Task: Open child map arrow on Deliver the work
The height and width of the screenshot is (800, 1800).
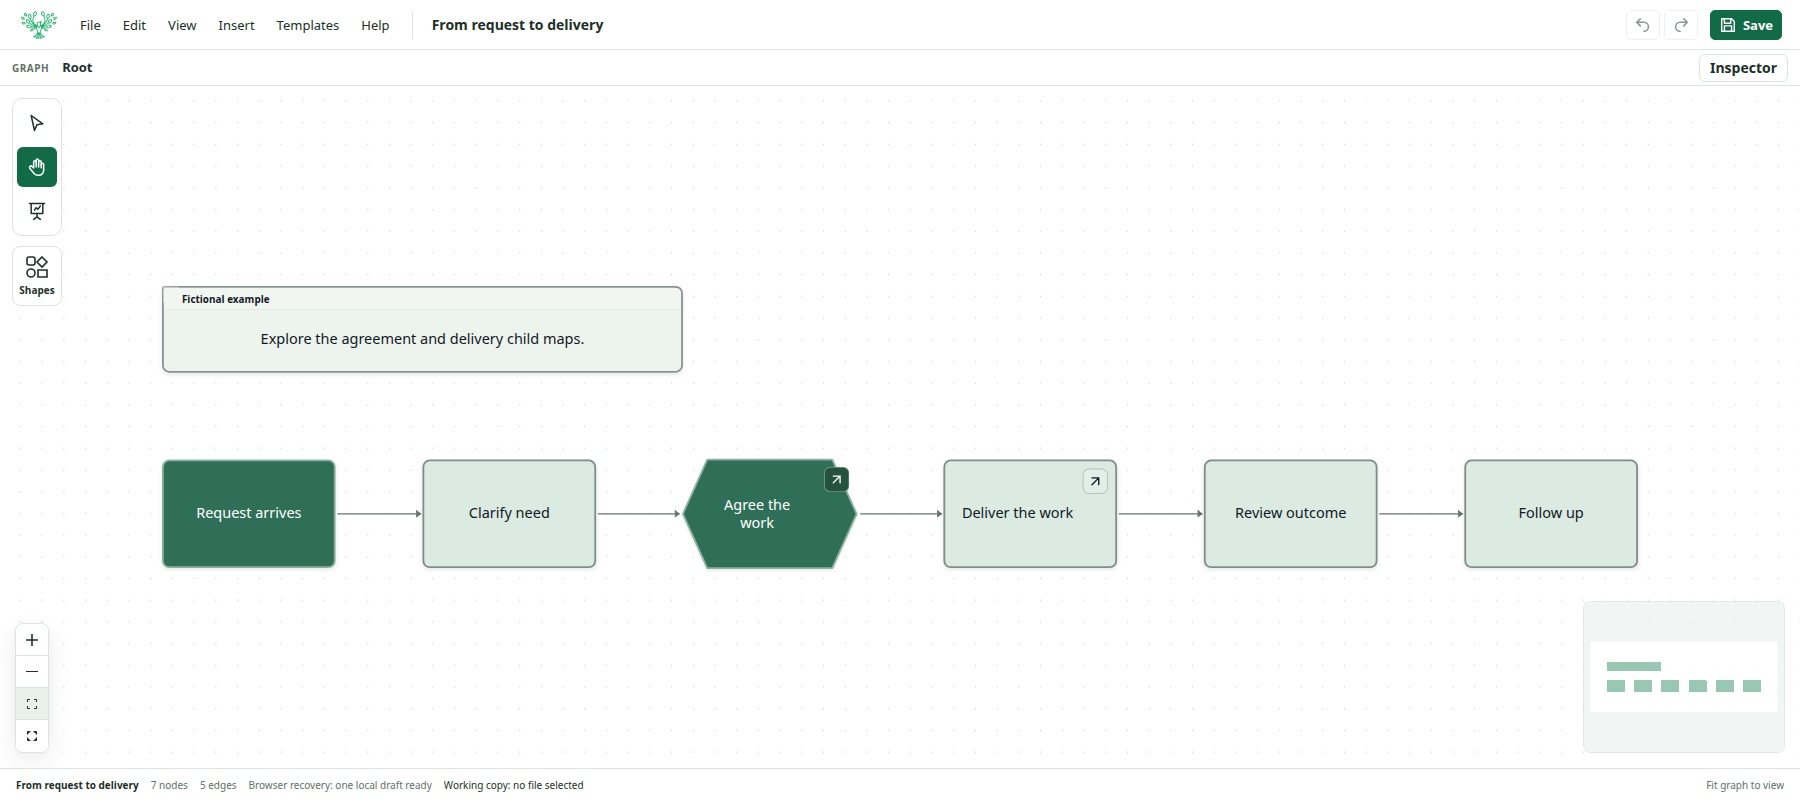Action: [x=1095, y=481]
